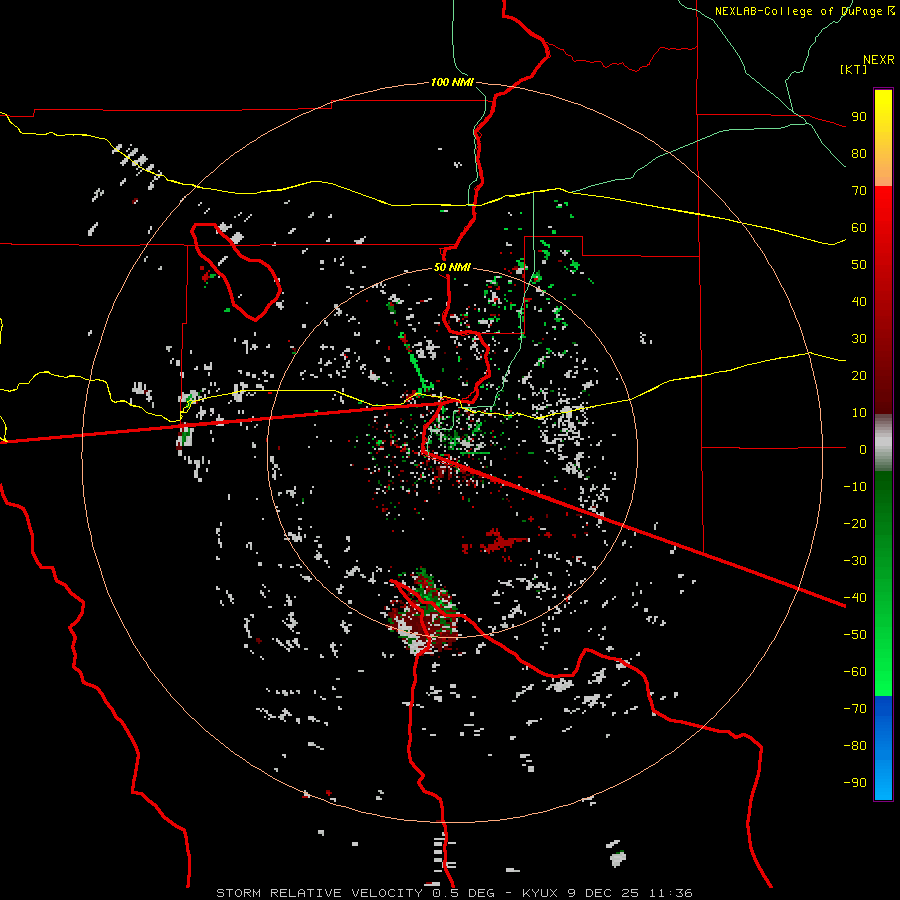The height and width of the screenshot is (900, 900).
Task: Click the 90 value on velocity scale
Action: click(859, 117)
